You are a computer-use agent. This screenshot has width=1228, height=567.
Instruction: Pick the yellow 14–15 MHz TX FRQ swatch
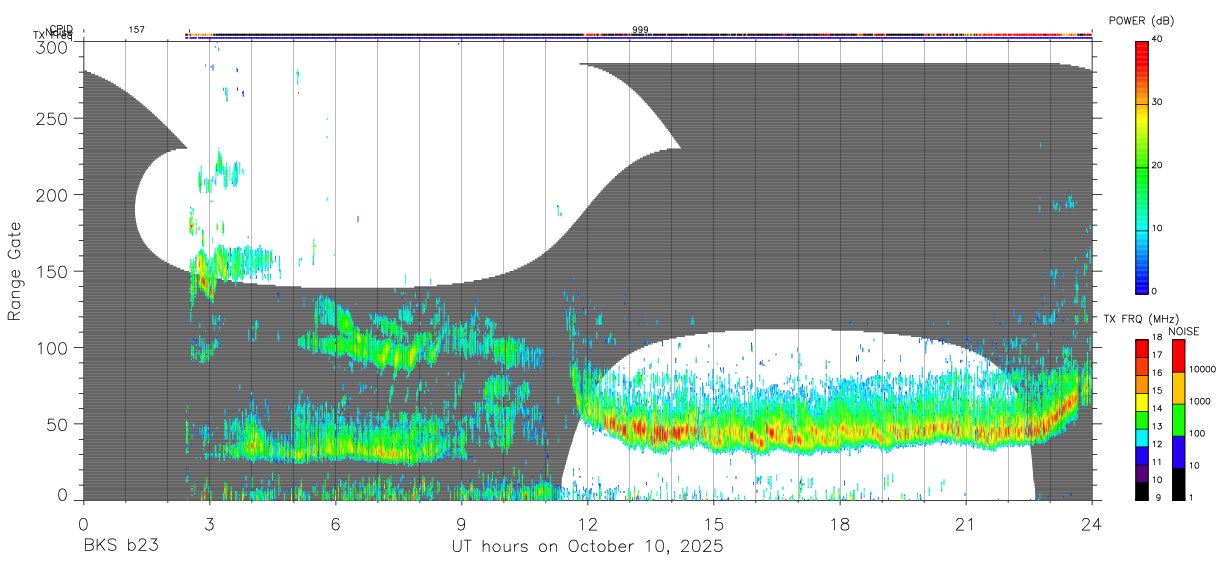point(1142,400)
